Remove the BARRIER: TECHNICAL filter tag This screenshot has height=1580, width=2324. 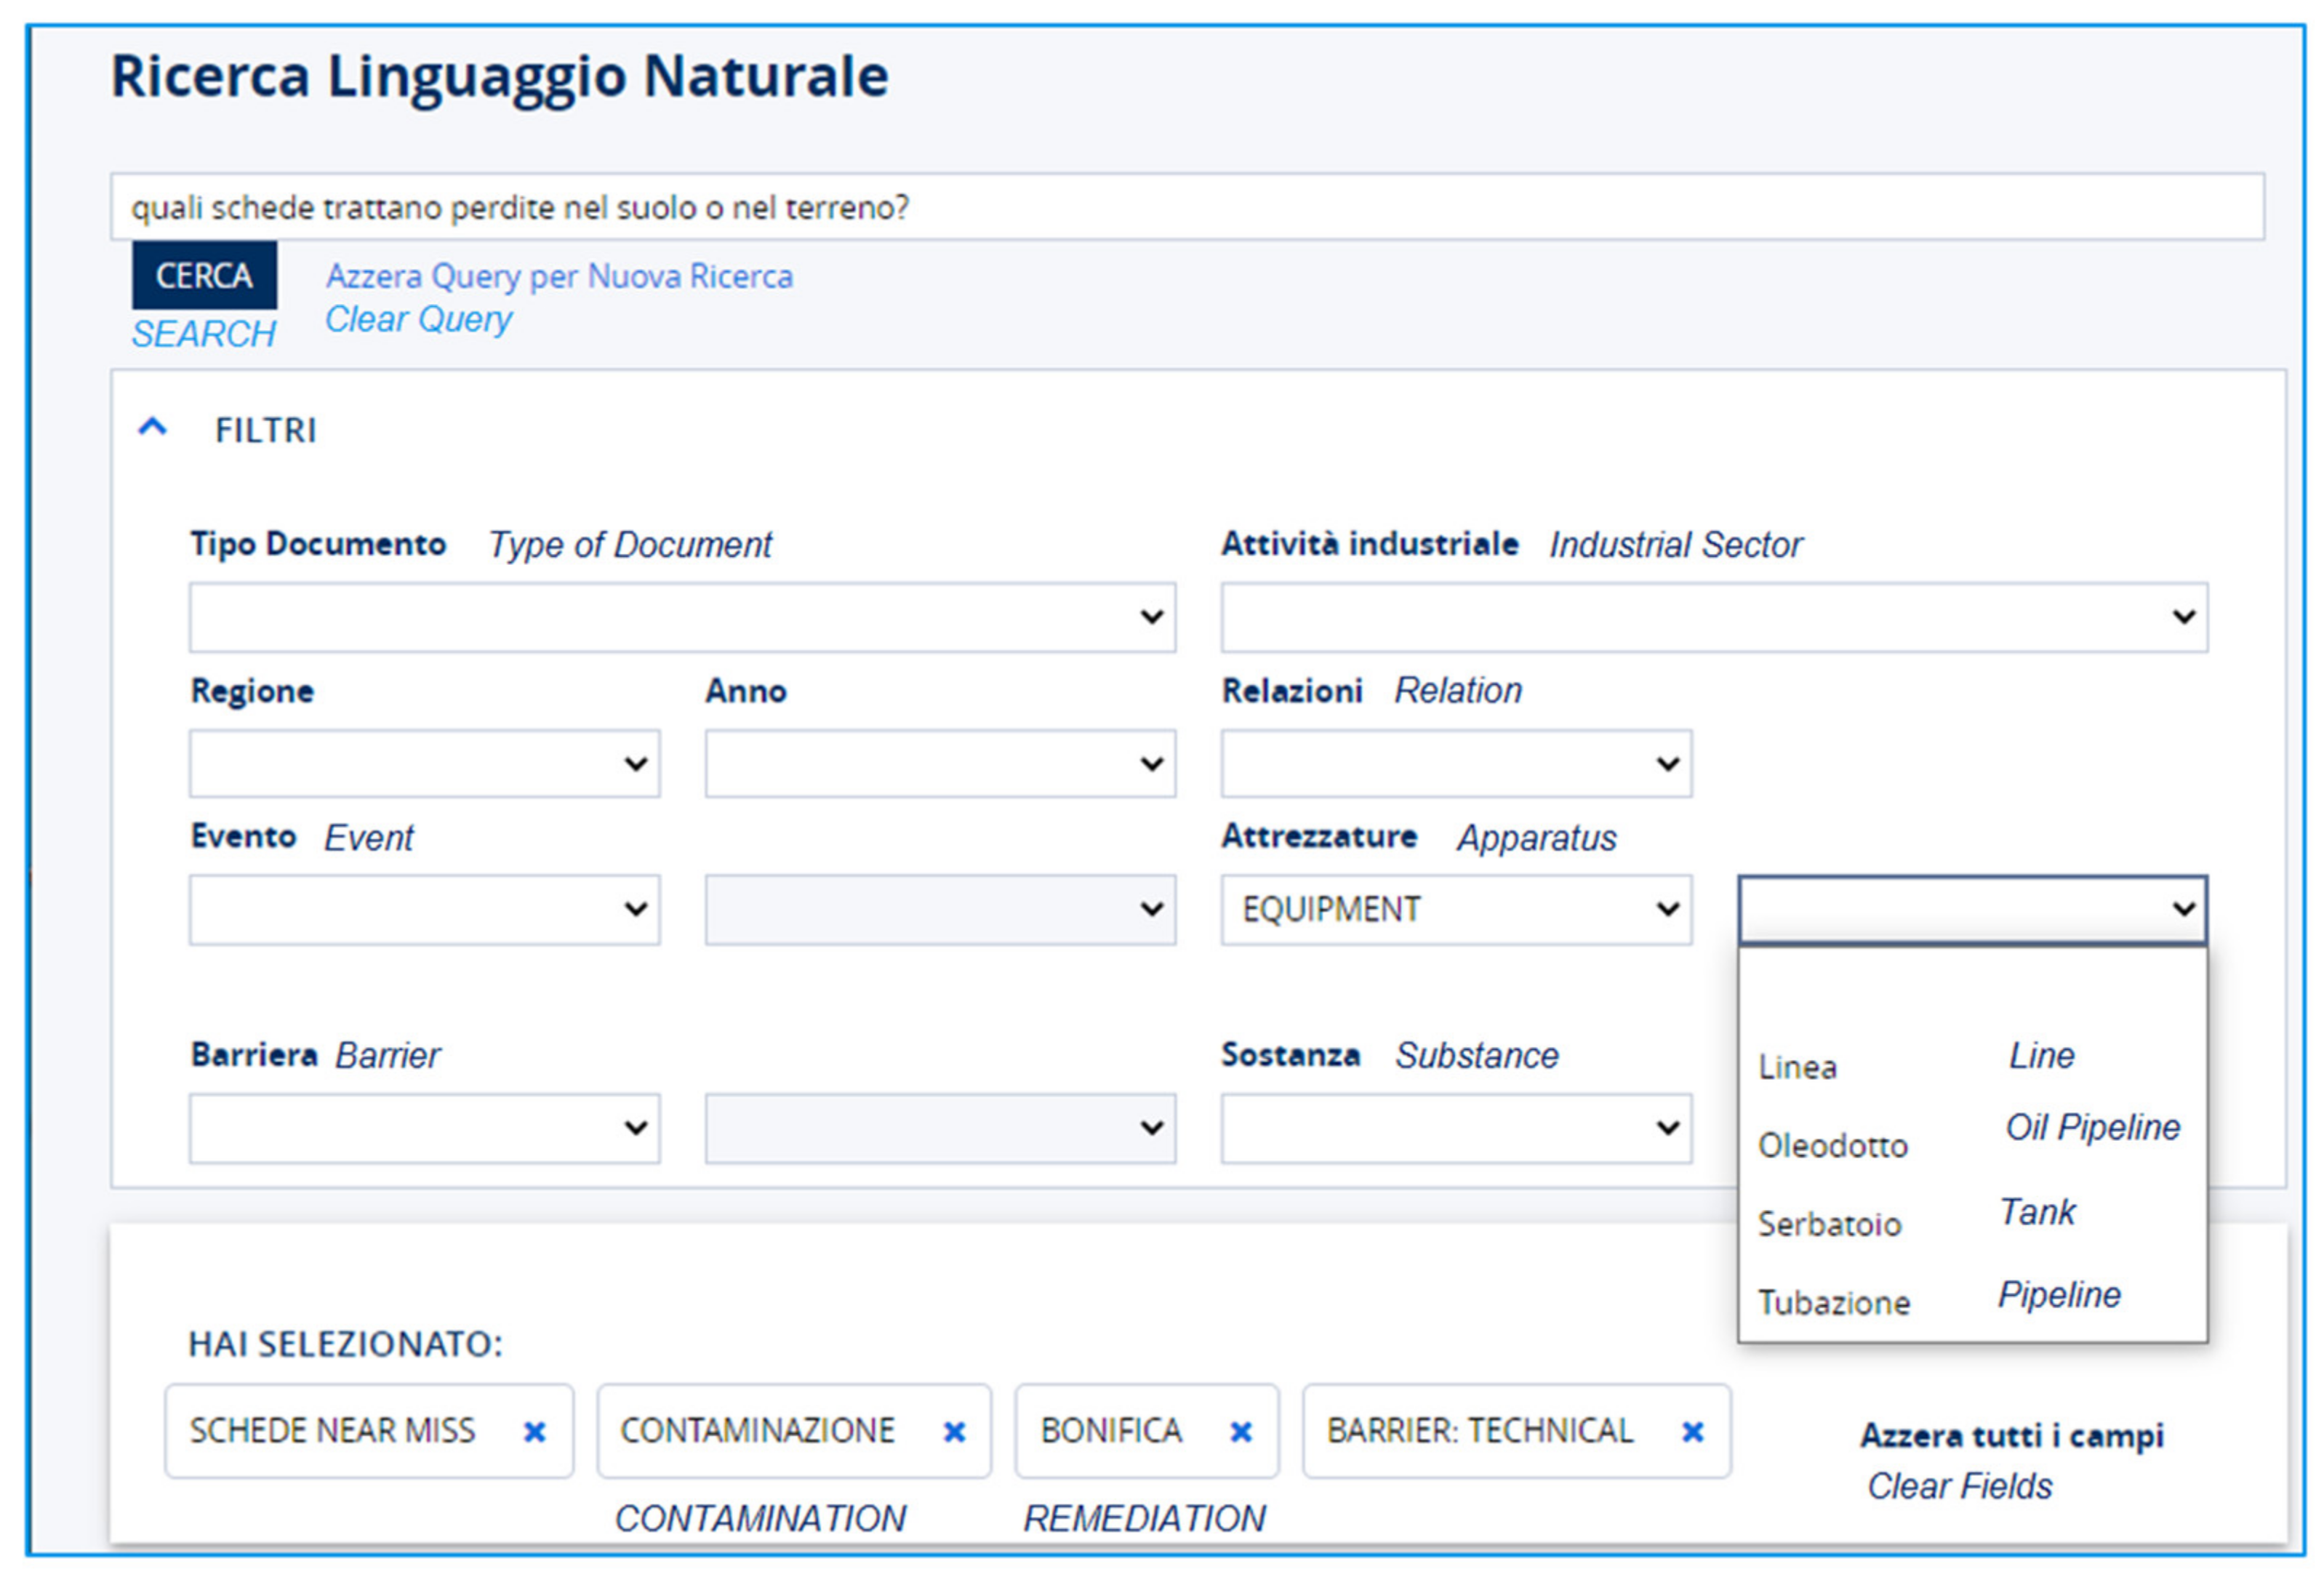click(1692, 1432)
